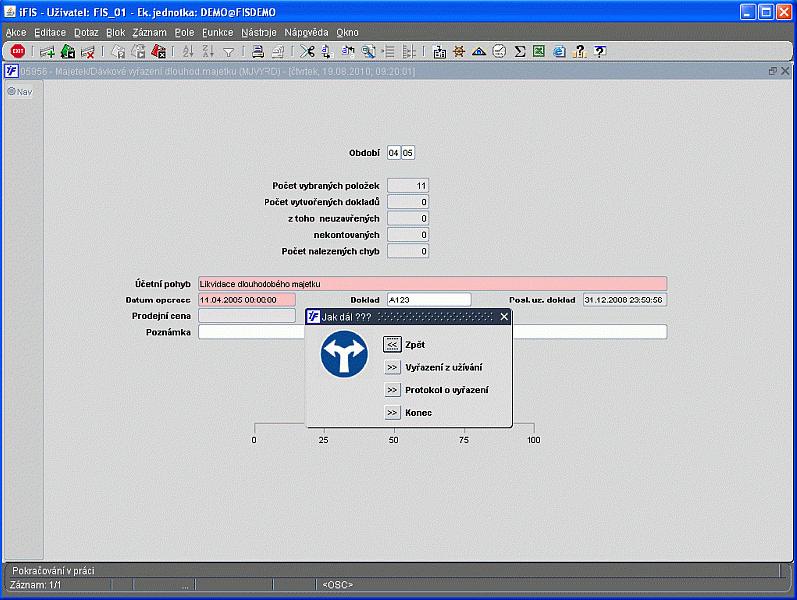Click the sort ascending A-Z icon
The height and width of the screenshot is (600, 797).
tap(188, 51)
